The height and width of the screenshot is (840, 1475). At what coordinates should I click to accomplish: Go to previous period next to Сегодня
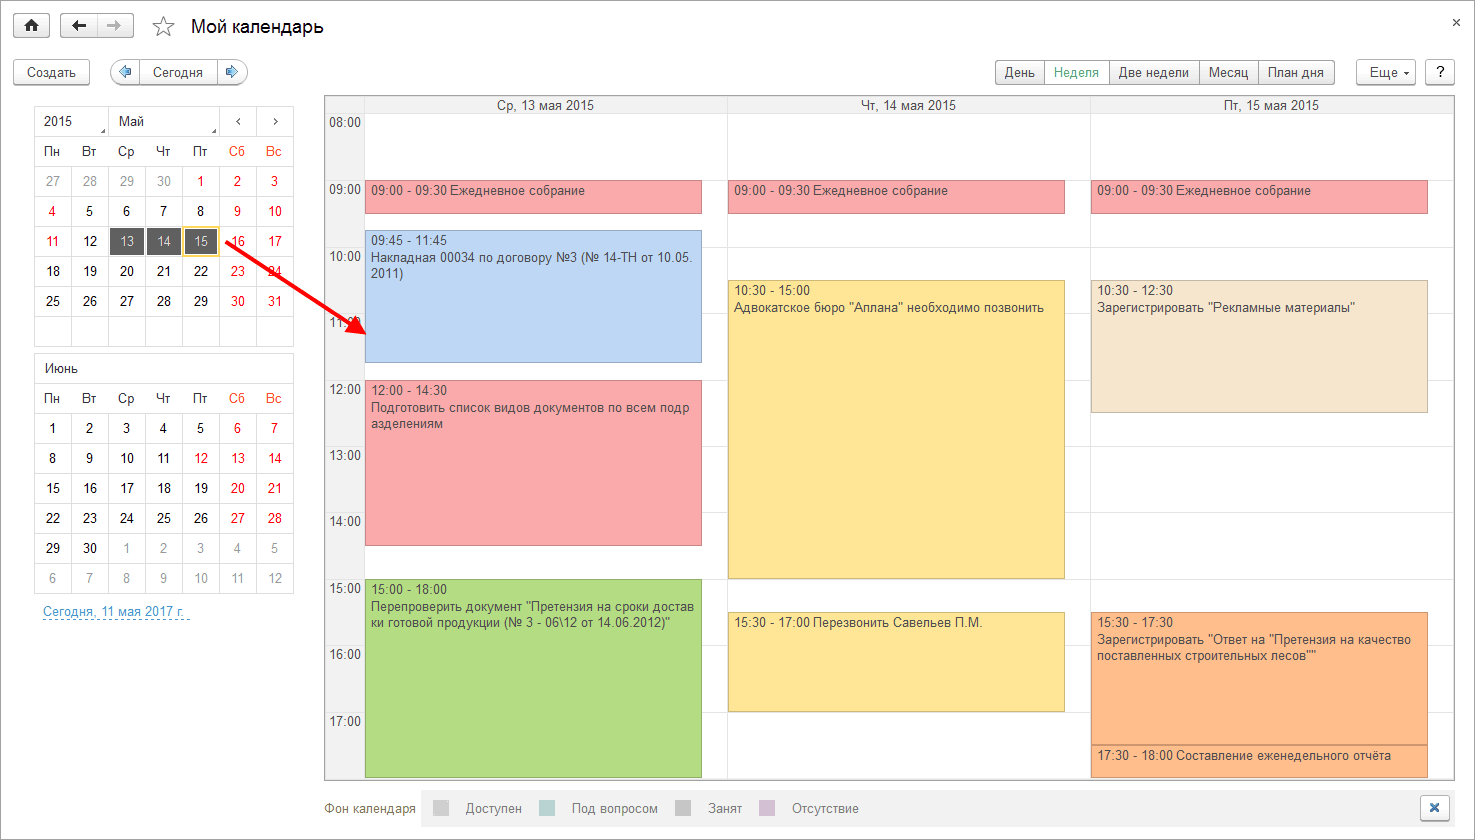(125, 72)
